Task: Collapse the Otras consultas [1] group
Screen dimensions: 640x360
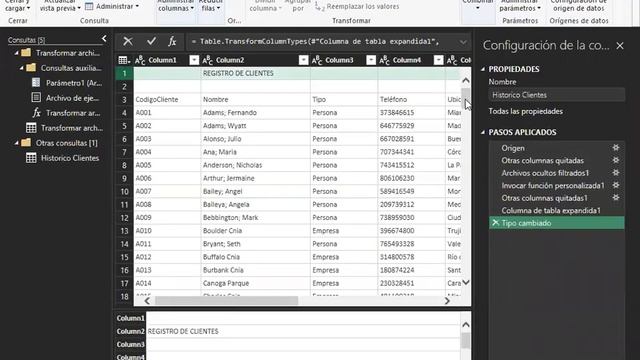Action: point(16,143)
